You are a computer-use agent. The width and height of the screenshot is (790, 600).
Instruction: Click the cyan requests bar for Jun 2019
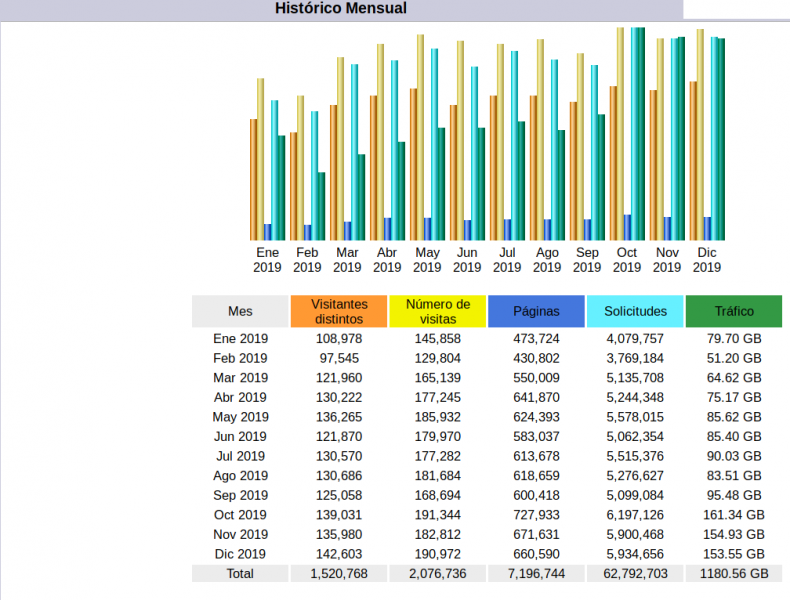tap(474, 153)
